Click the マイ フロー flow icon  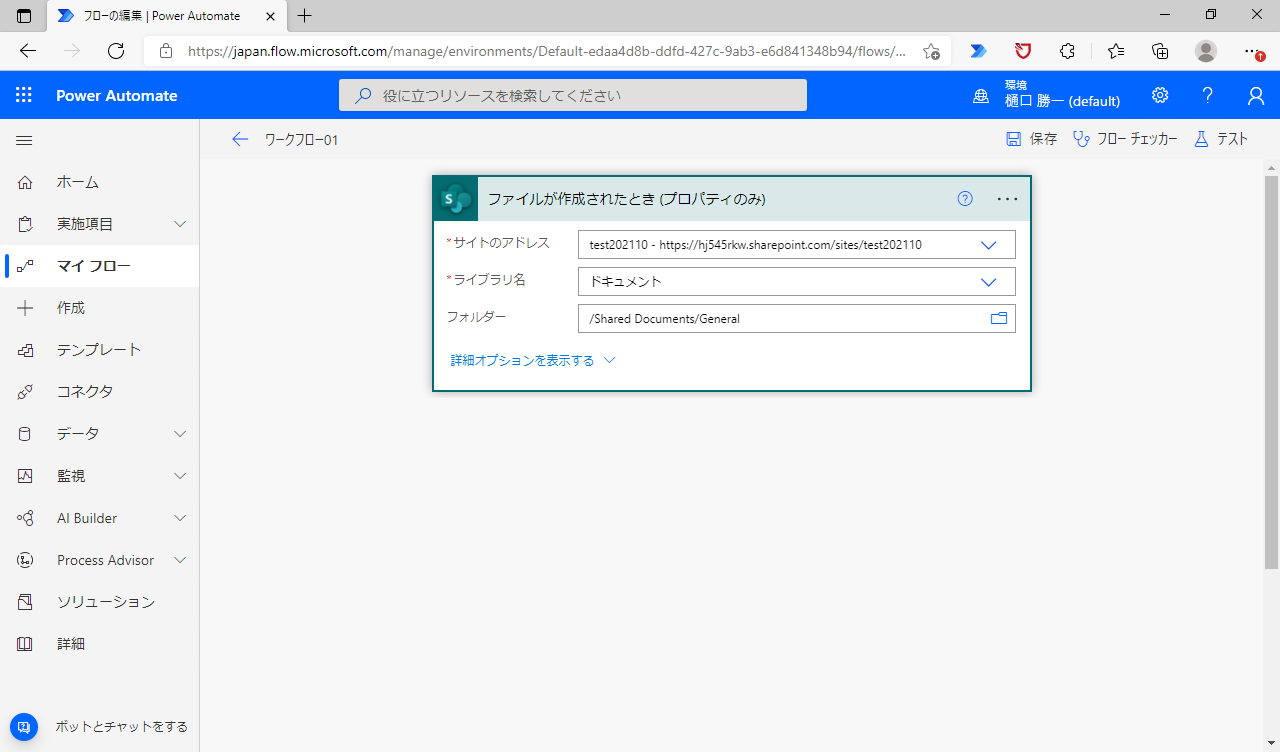click(25, 266)
